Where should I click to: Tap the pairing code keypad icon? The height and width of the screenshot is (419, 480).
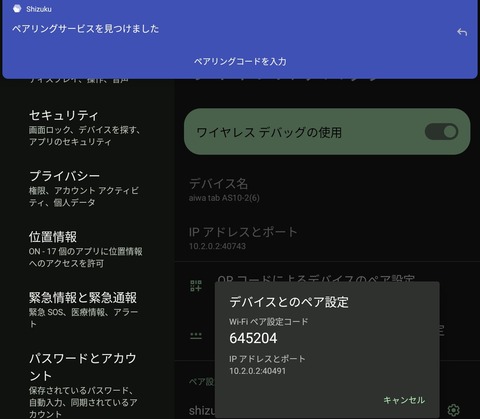(196, 336)
